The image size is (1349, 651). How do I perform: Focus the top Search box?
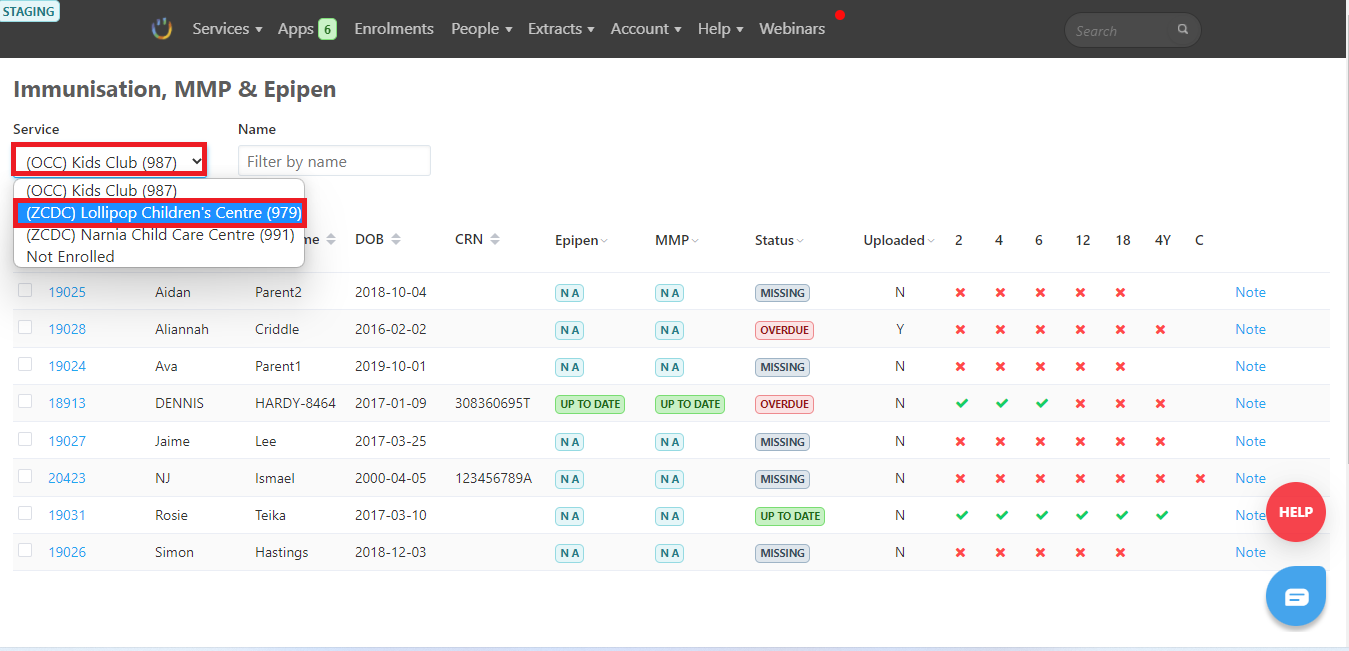pos(1132,30)
